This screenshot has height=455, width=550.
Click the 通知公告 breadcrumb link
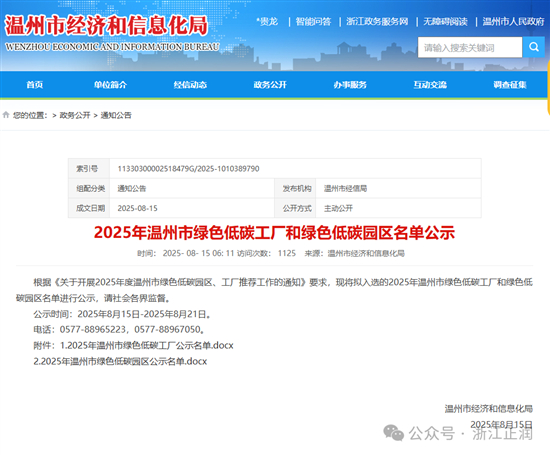pos(116,115)
